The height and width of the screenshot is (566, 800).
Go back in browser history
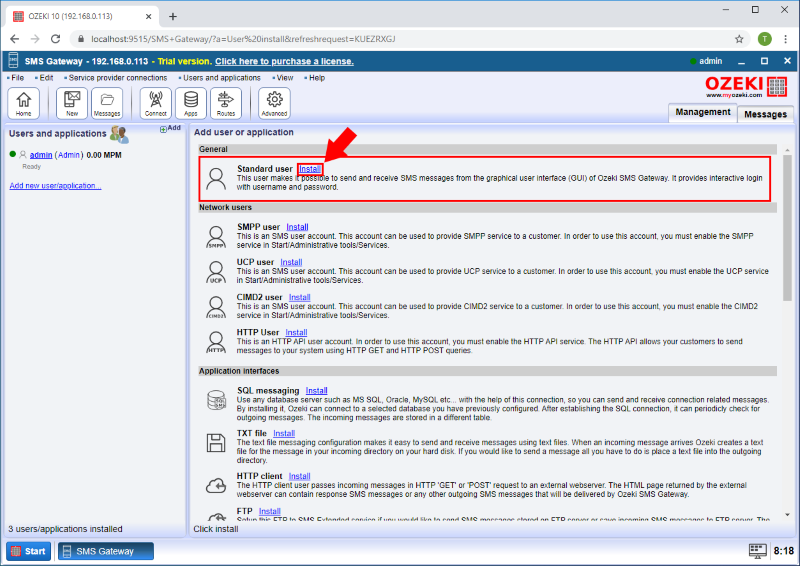pyautogui.click(x=14, y=39)
